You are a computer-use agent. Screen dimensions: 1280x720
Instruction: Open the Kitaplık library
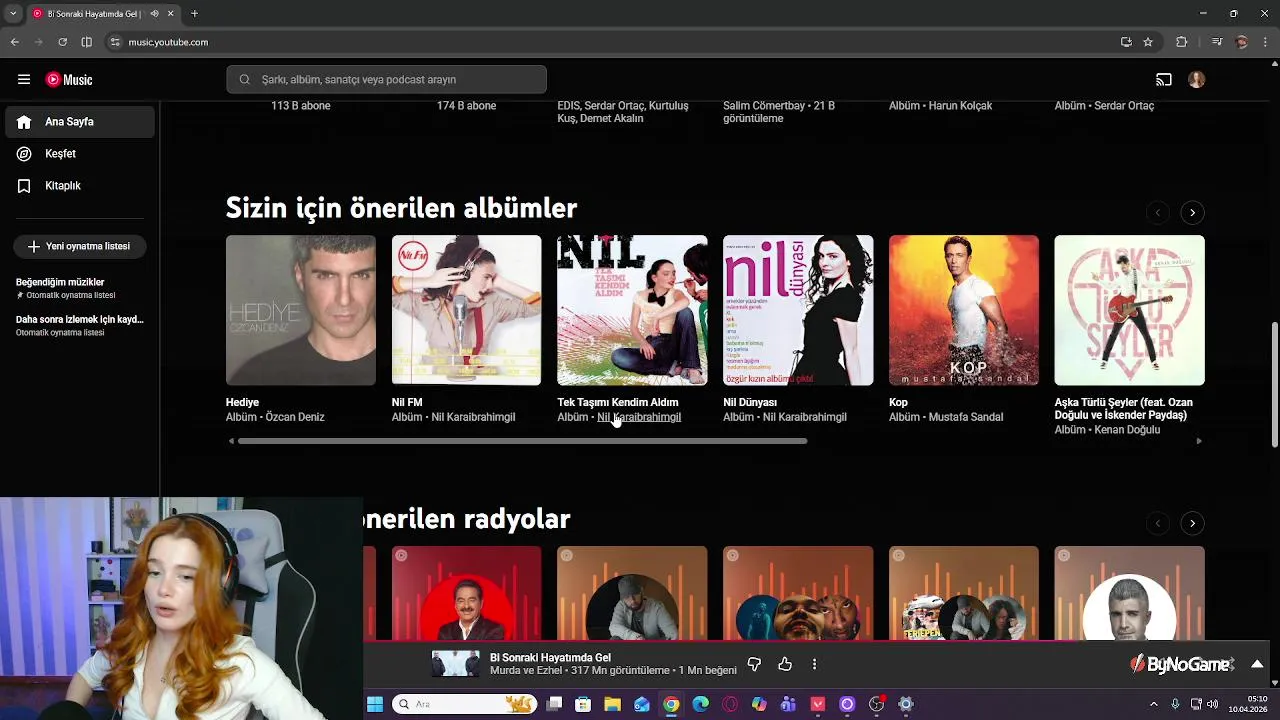click(80, 186)
